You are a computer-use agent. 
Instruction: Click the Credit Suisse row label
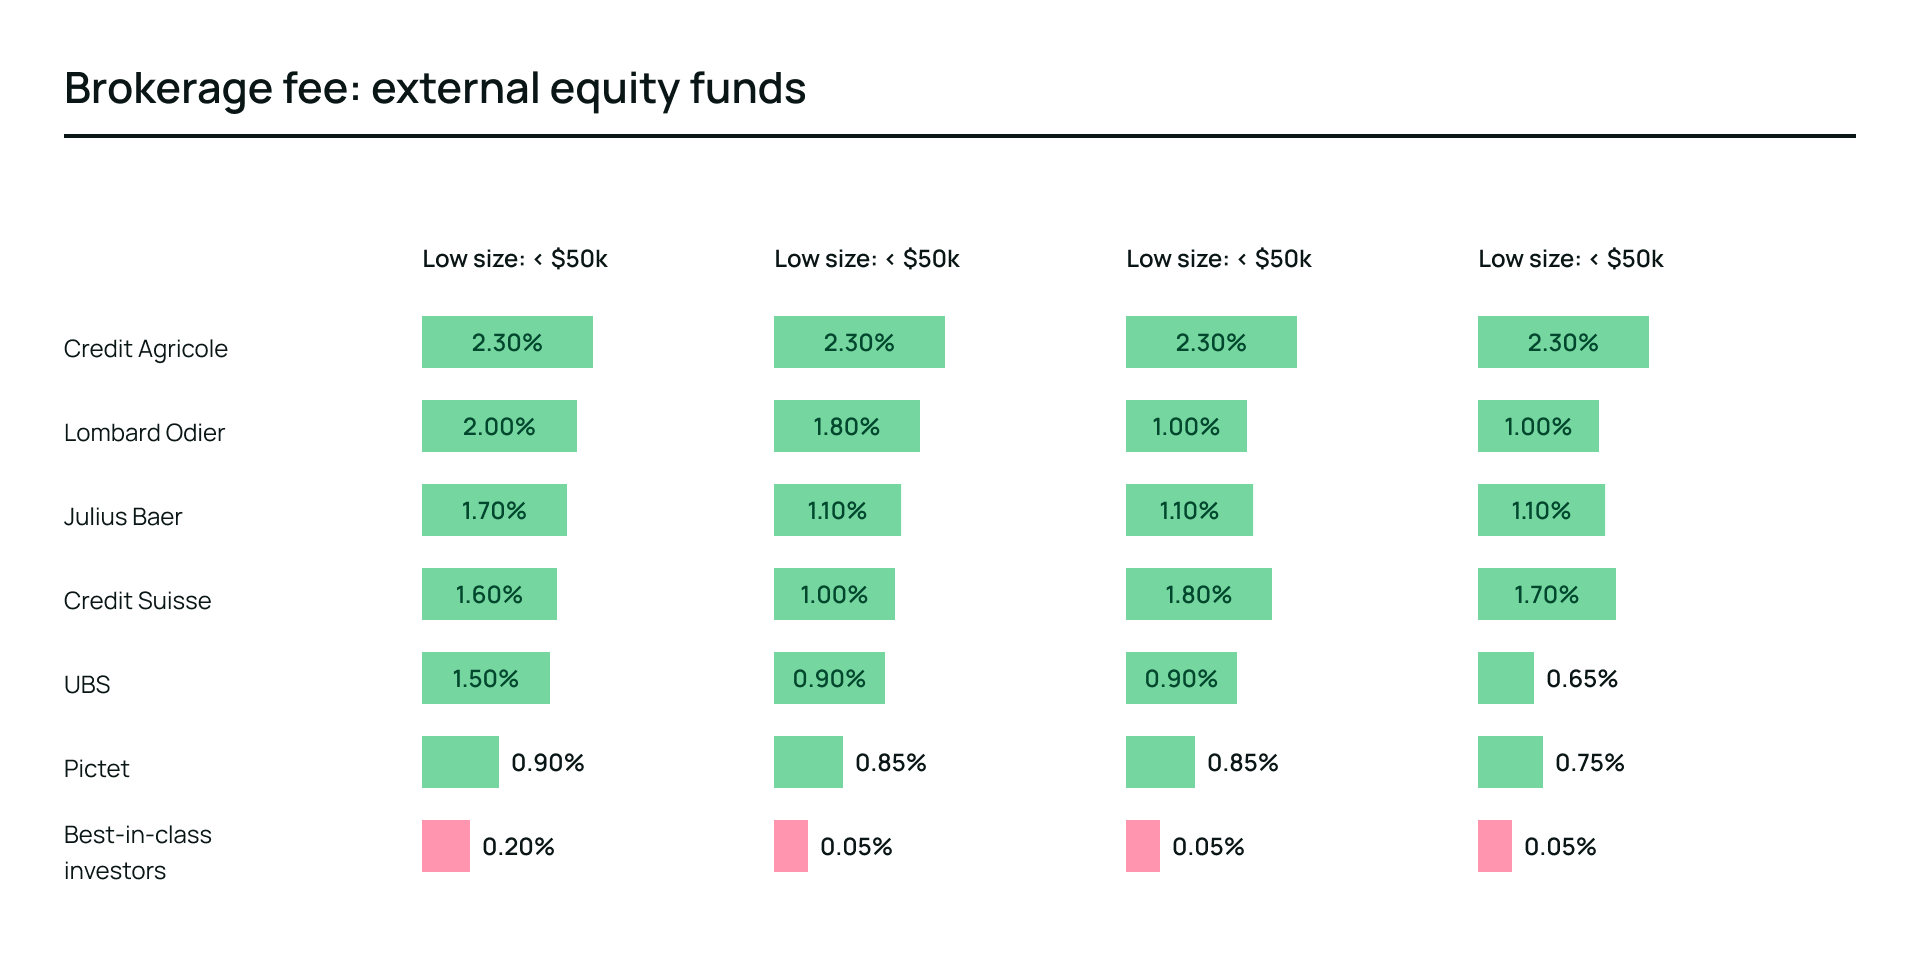[137, 601]
